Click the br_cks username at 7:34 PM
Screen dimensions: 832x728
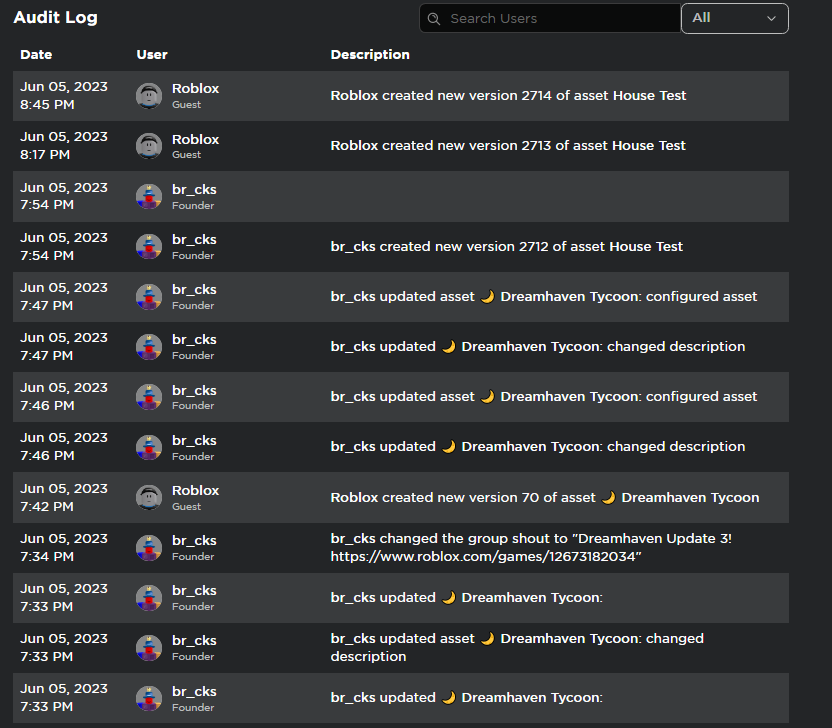coord(194,539)
